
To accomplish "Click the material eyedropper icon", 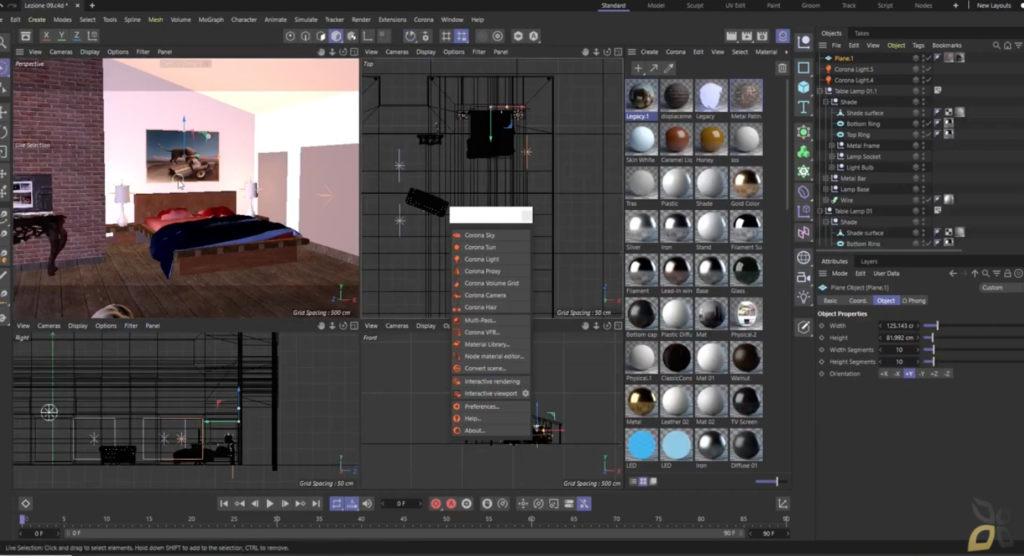I will coord(669,68).
